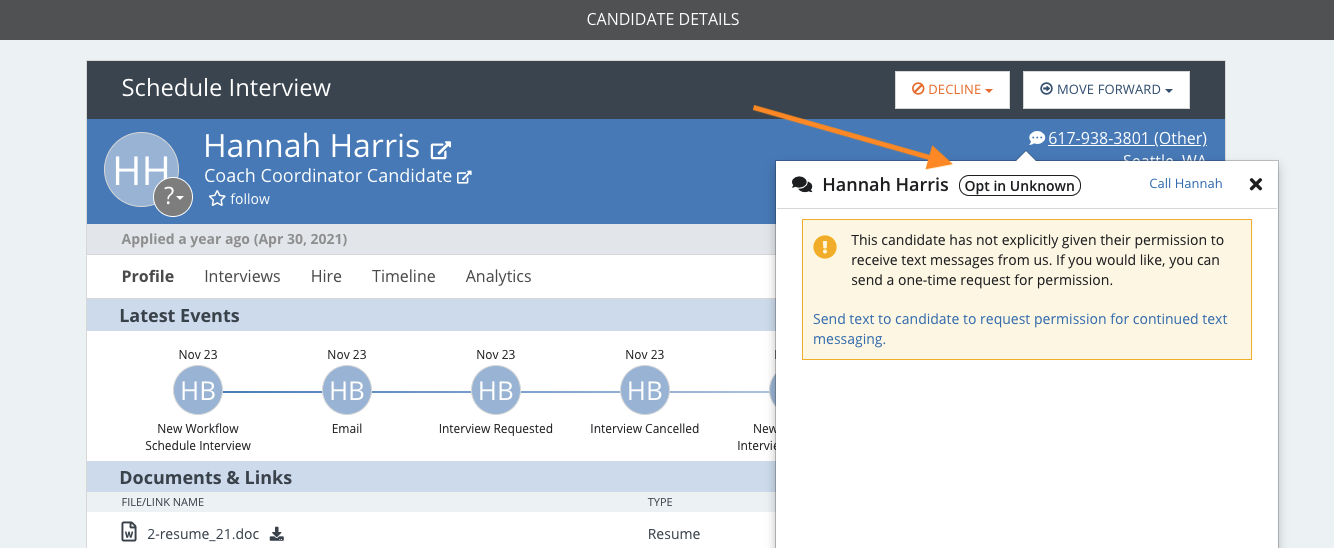
Task: Click the TYPE column header
Action: coord(660,502)
